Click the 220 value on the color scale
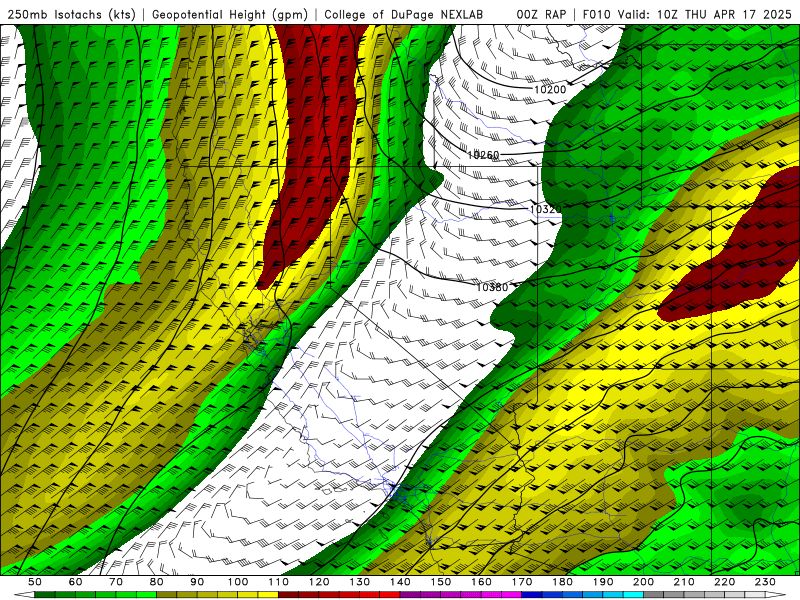The width and height of the screenshot is (800, 600). 724,582
